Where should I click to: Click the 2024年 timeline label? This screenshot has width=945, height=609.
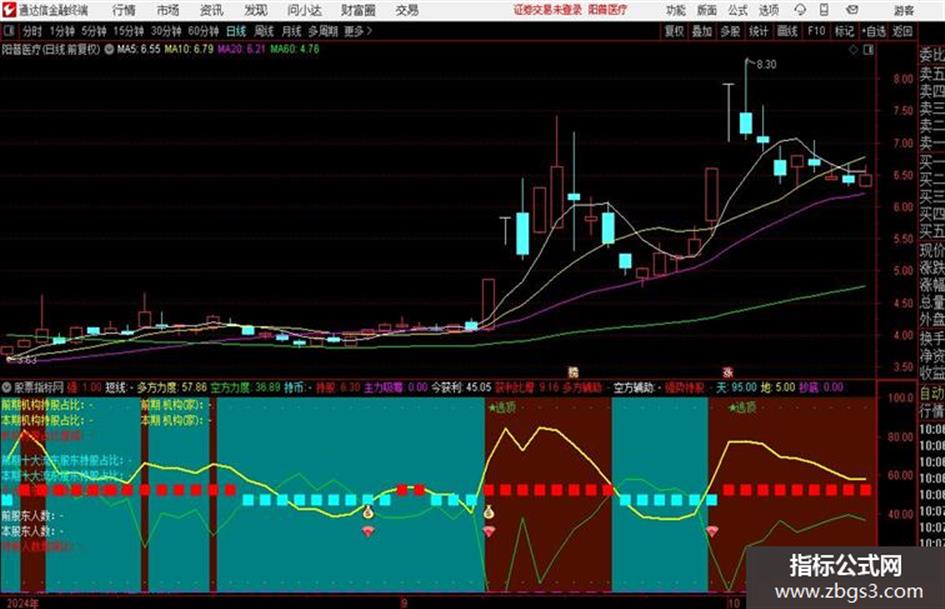(x=23, y=603)
